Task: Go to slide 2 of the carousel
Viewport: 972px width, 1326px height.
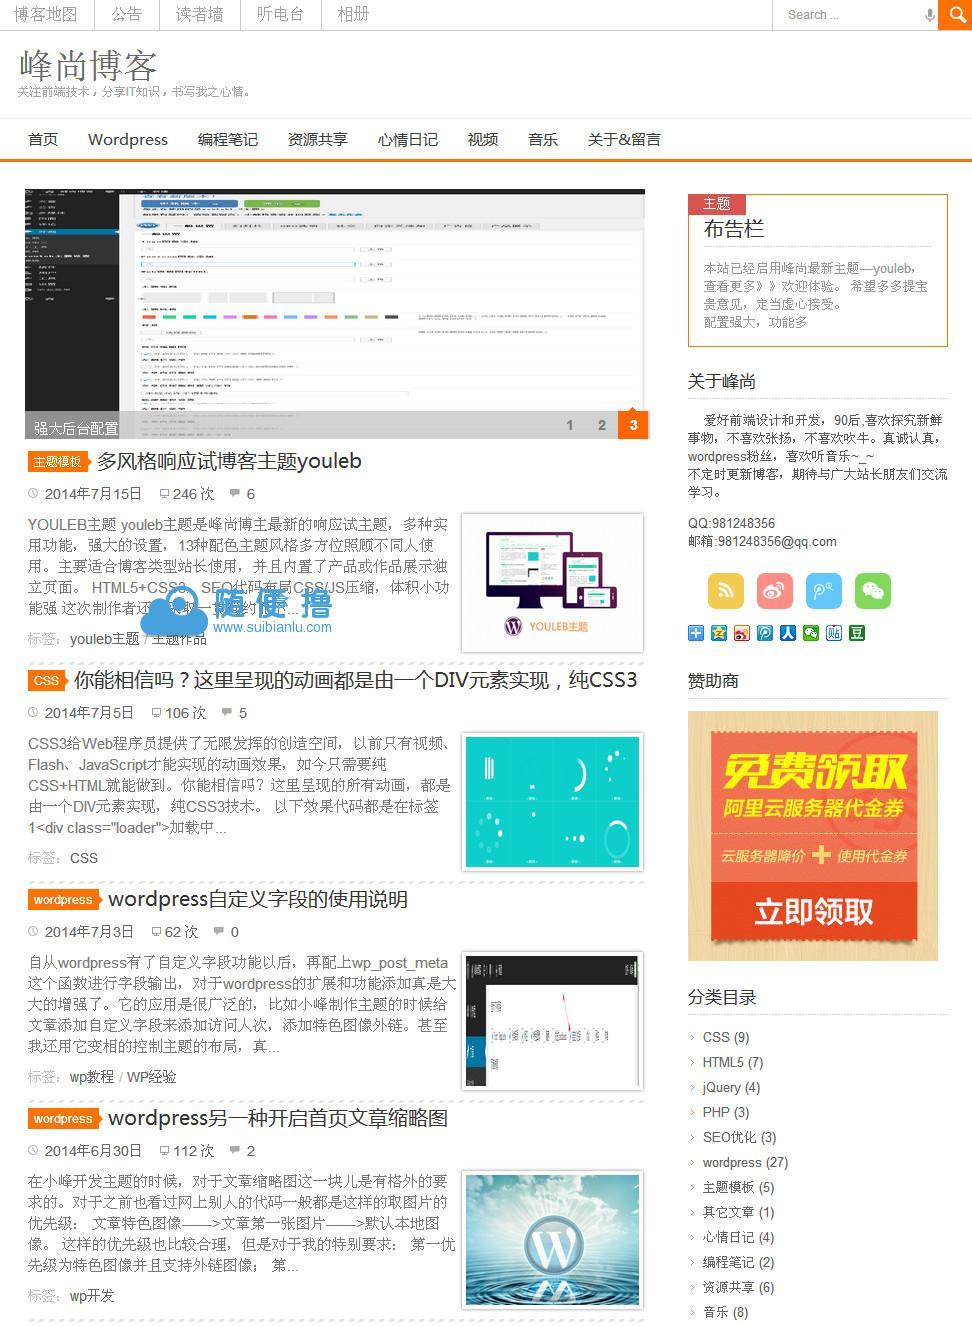Action: point(602,425)
